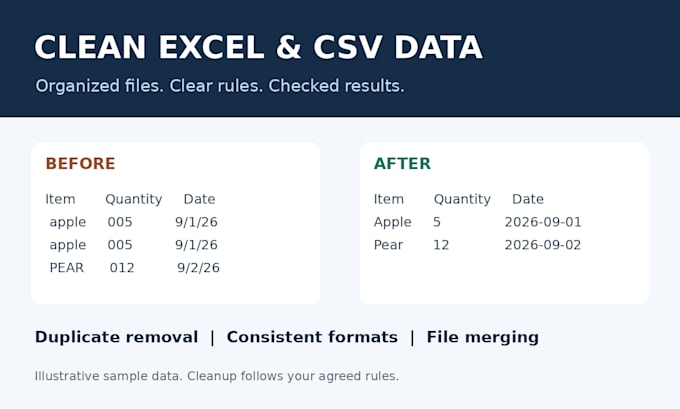The height and width of the screenshot is (409, 680).
Task: Select the 012 quantity value
Action: coord(122,268)
